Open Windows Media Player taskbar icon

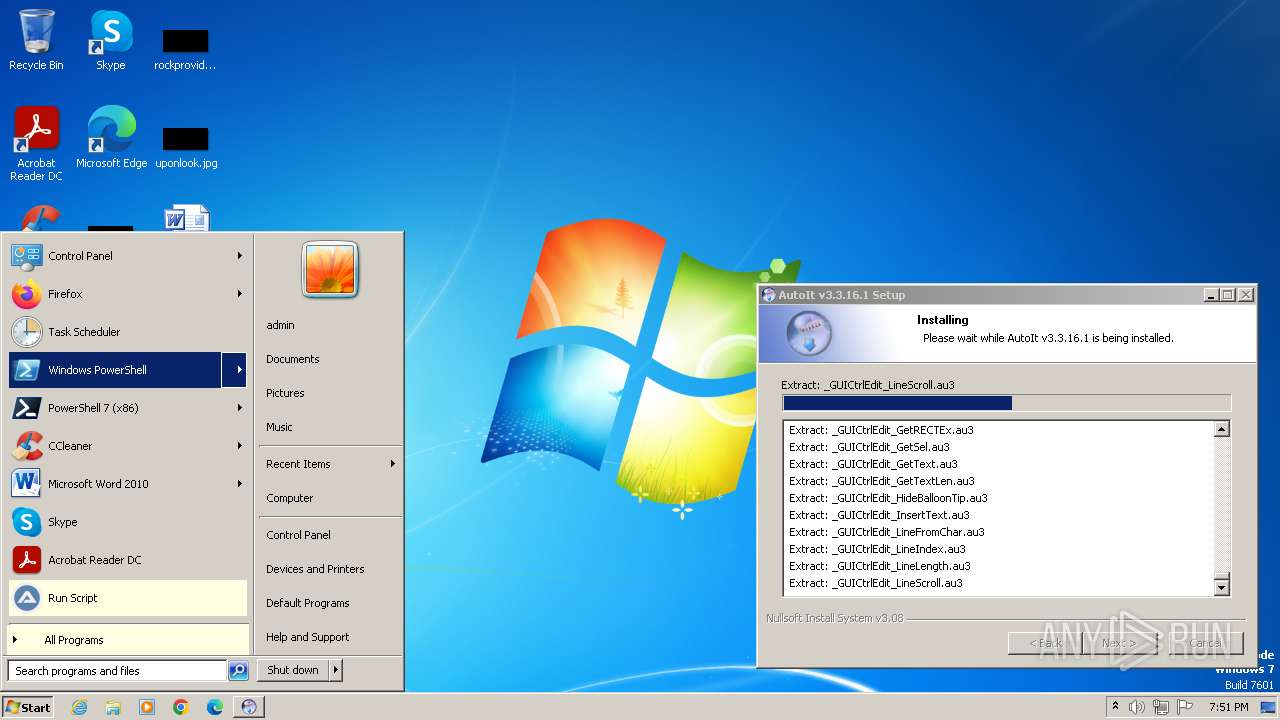click(147, 707)
